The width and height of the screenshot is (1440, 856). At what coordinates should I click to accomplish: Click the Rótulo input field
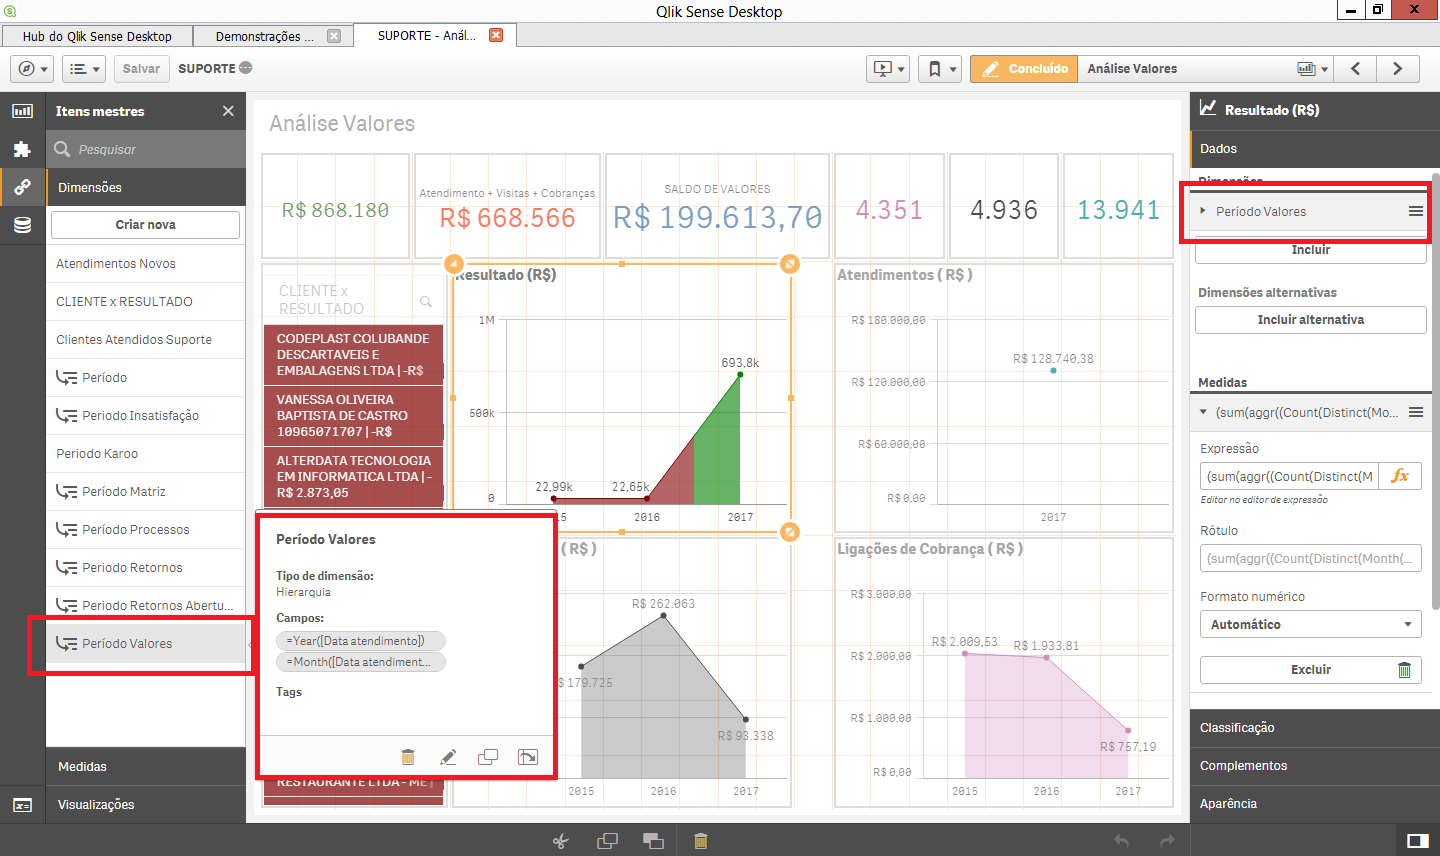point(1311,558)
